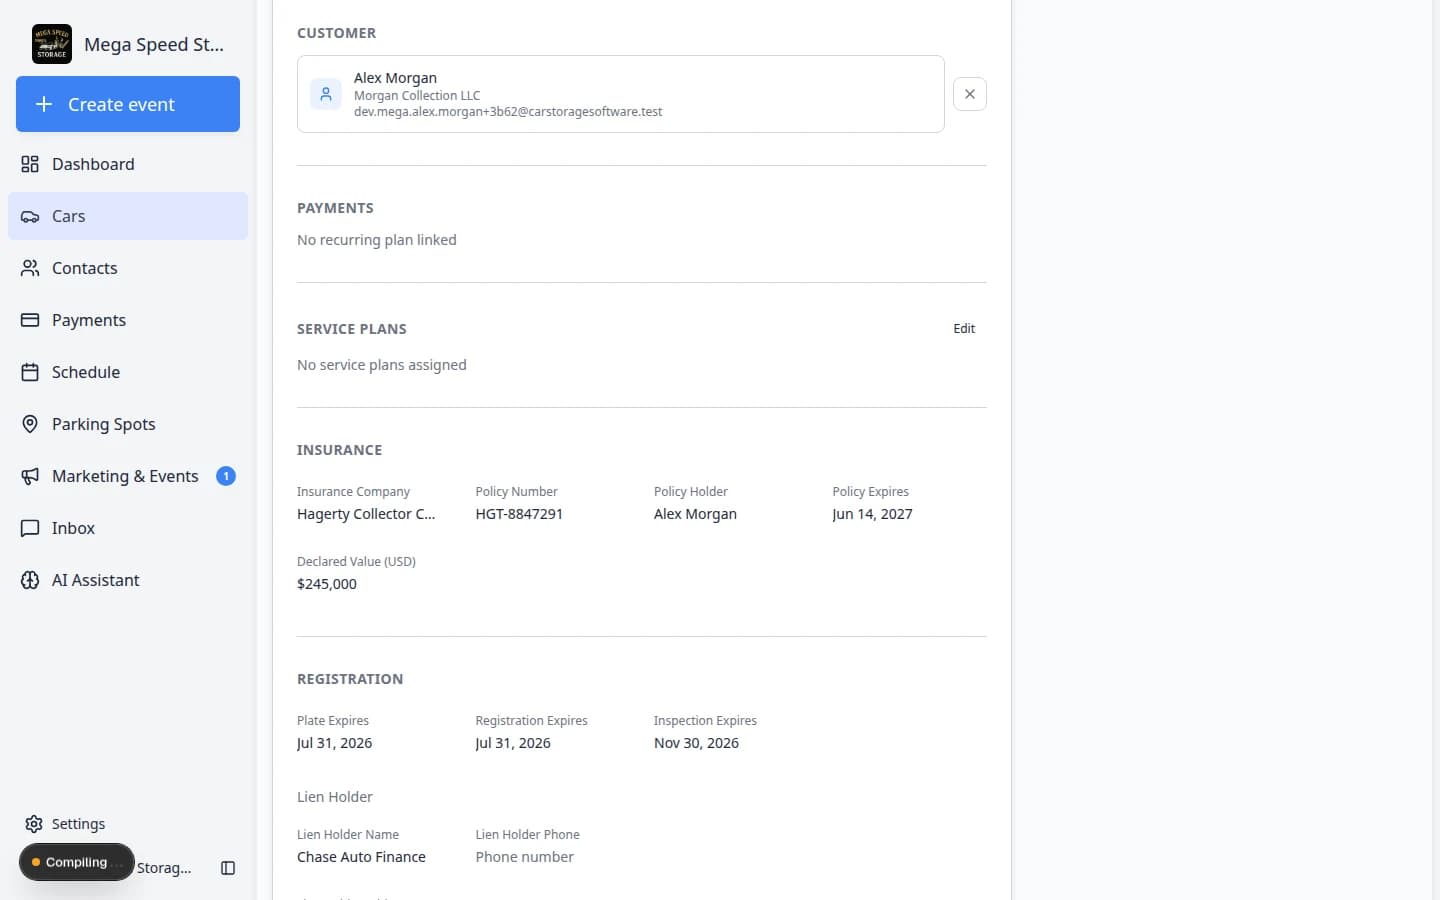The width and height of the screenshot is (1440, 900).
Task: Click the No service plans assigned text
Action: tap(382, 365)
